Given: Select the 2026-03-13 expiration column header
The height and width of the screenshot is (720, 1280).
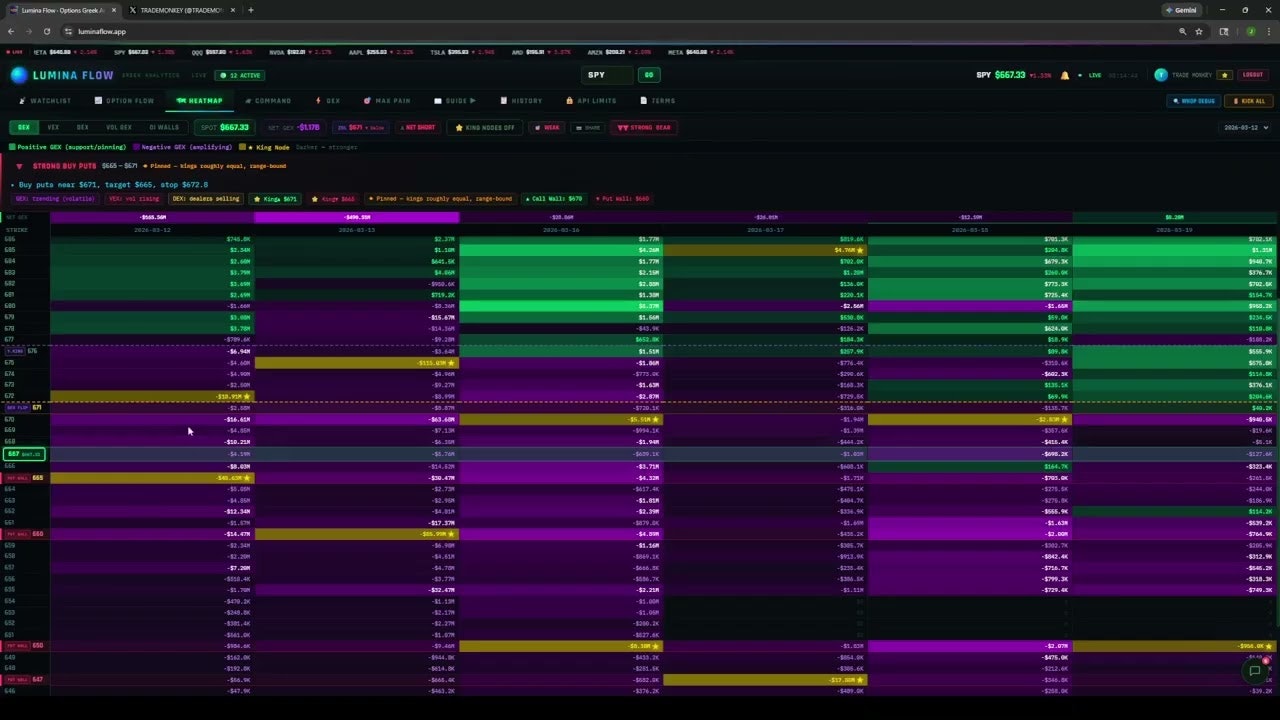Looking at the screenshot, I should tap(357, 230).
